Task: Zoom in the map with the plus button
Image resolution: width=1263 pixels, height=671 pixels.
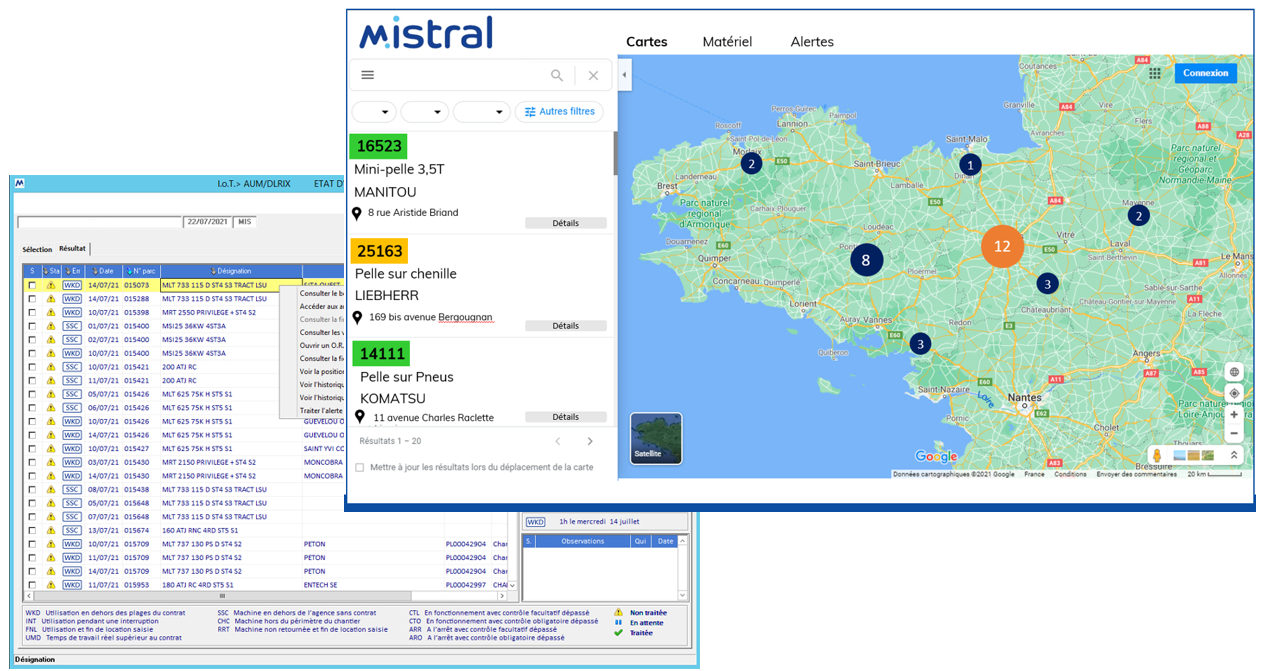Action: tap(1234, 414)
